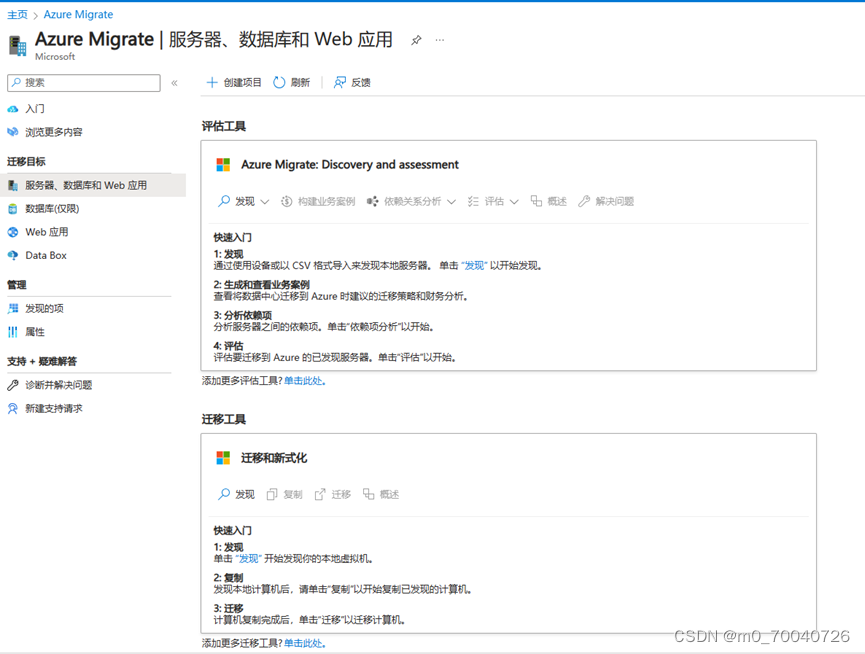Click the Microsoft logo in Discovery and assessment card
Image resolution: width=865 pixels, height=654 pixels.
pyautogui.click(x=223, y=165)
